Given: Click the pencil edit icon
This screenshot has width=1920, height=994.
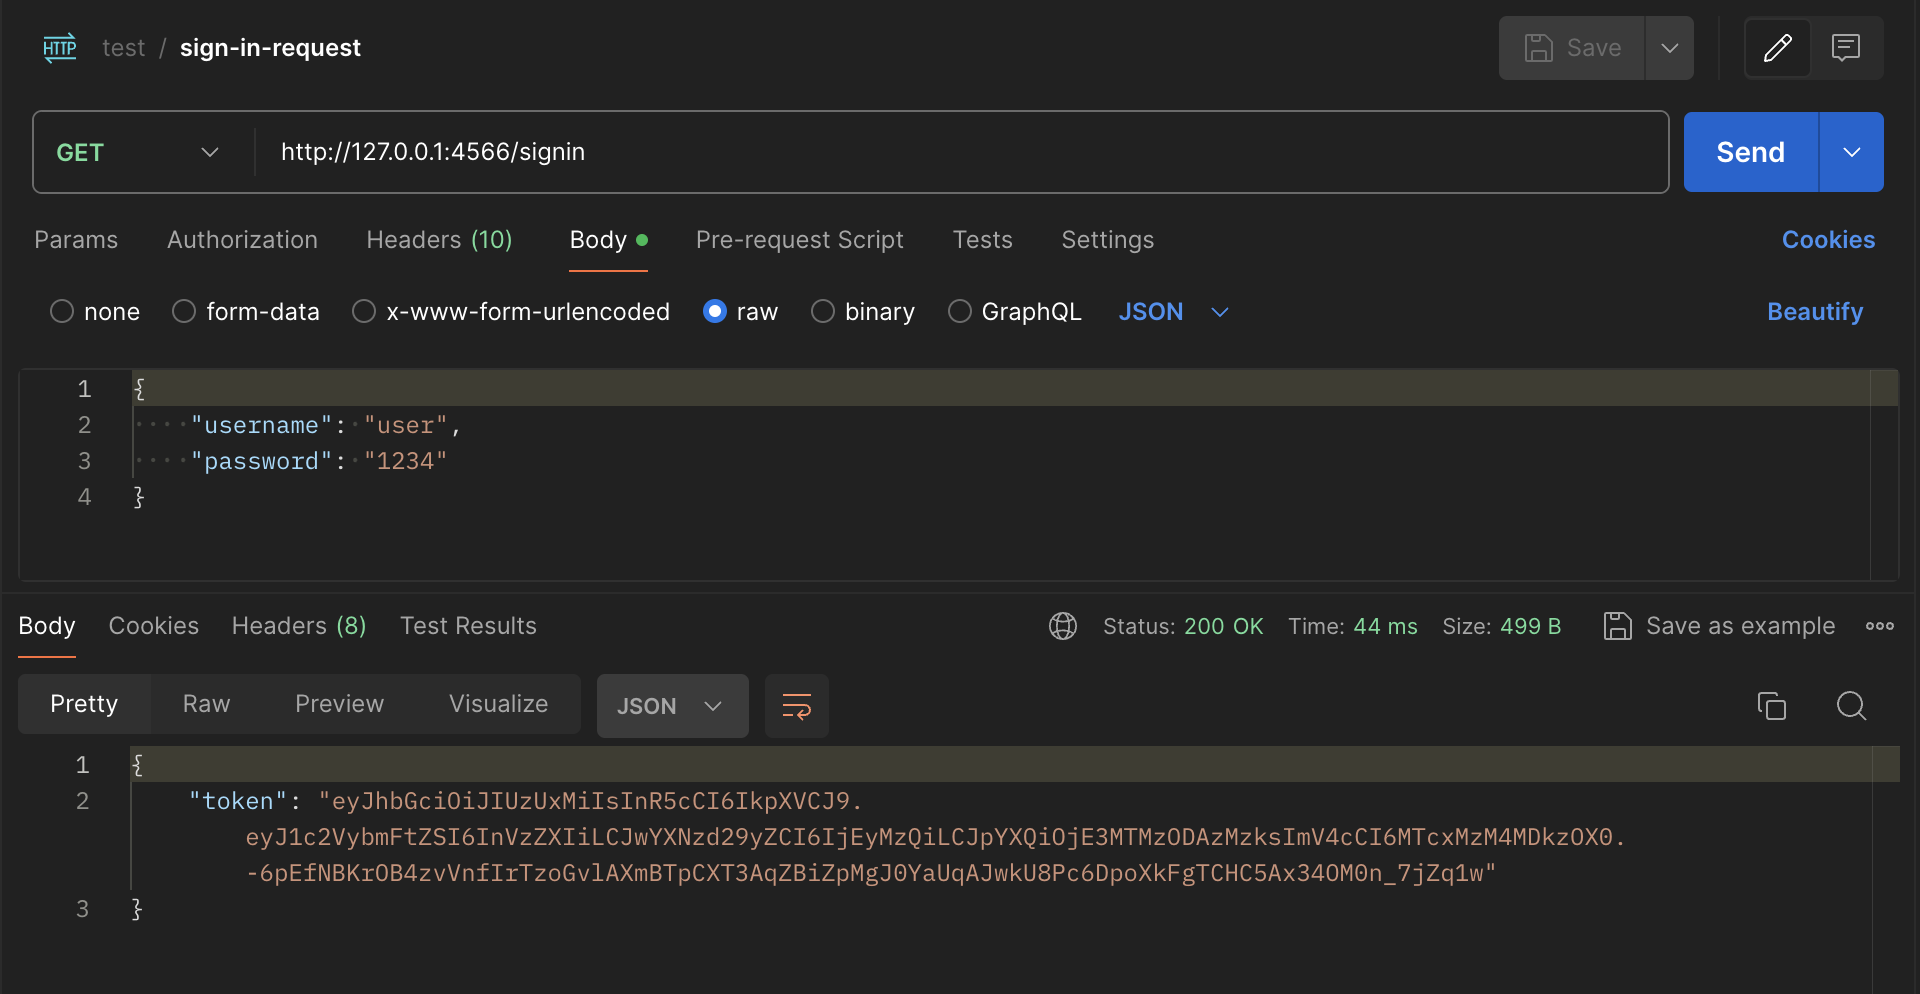Looking at the screenshot, I should coord(1778,48).
